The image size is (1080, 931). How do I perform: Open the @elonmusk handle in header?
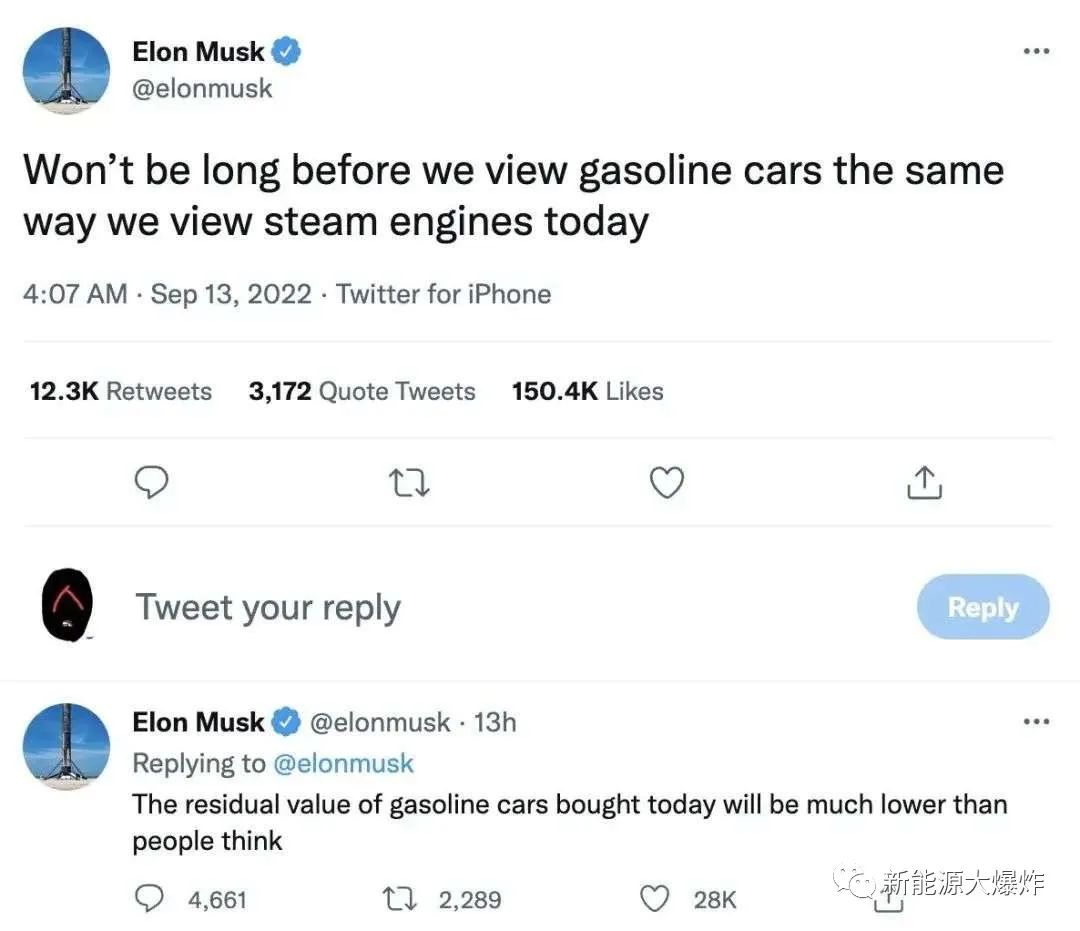pyautogui.click(x=202, y=88)
